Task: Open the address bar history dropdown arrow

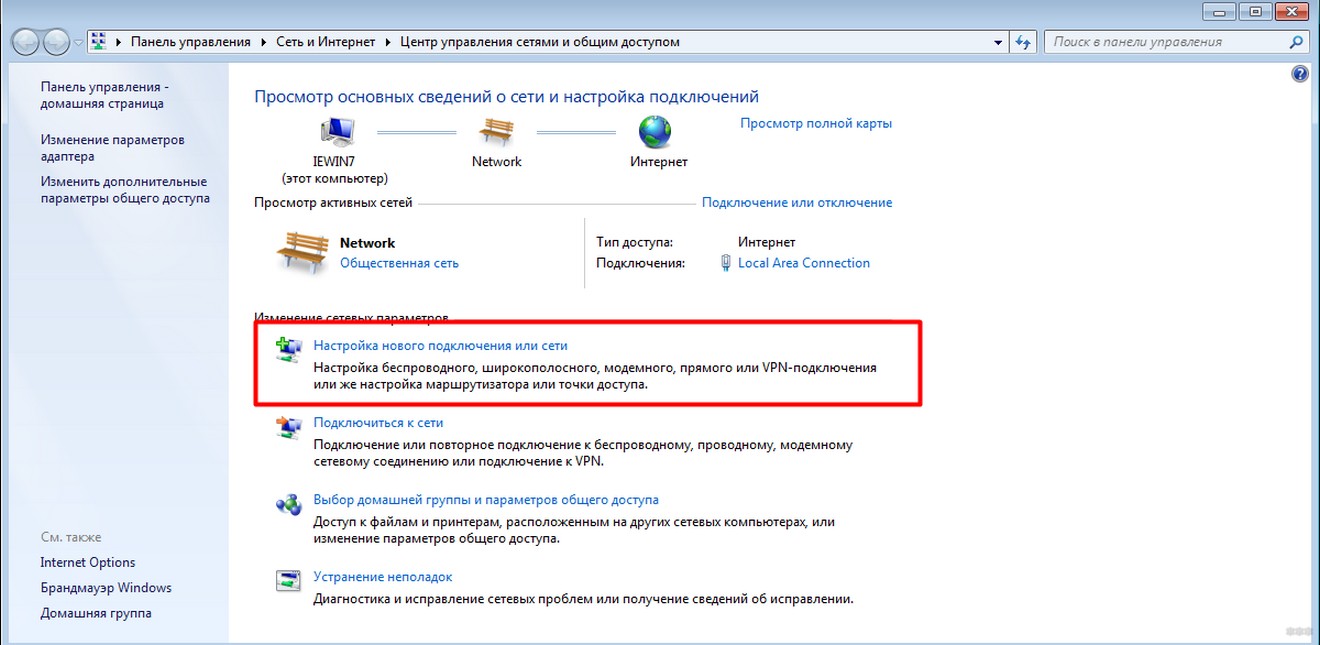Action: (x=999, y=42)
